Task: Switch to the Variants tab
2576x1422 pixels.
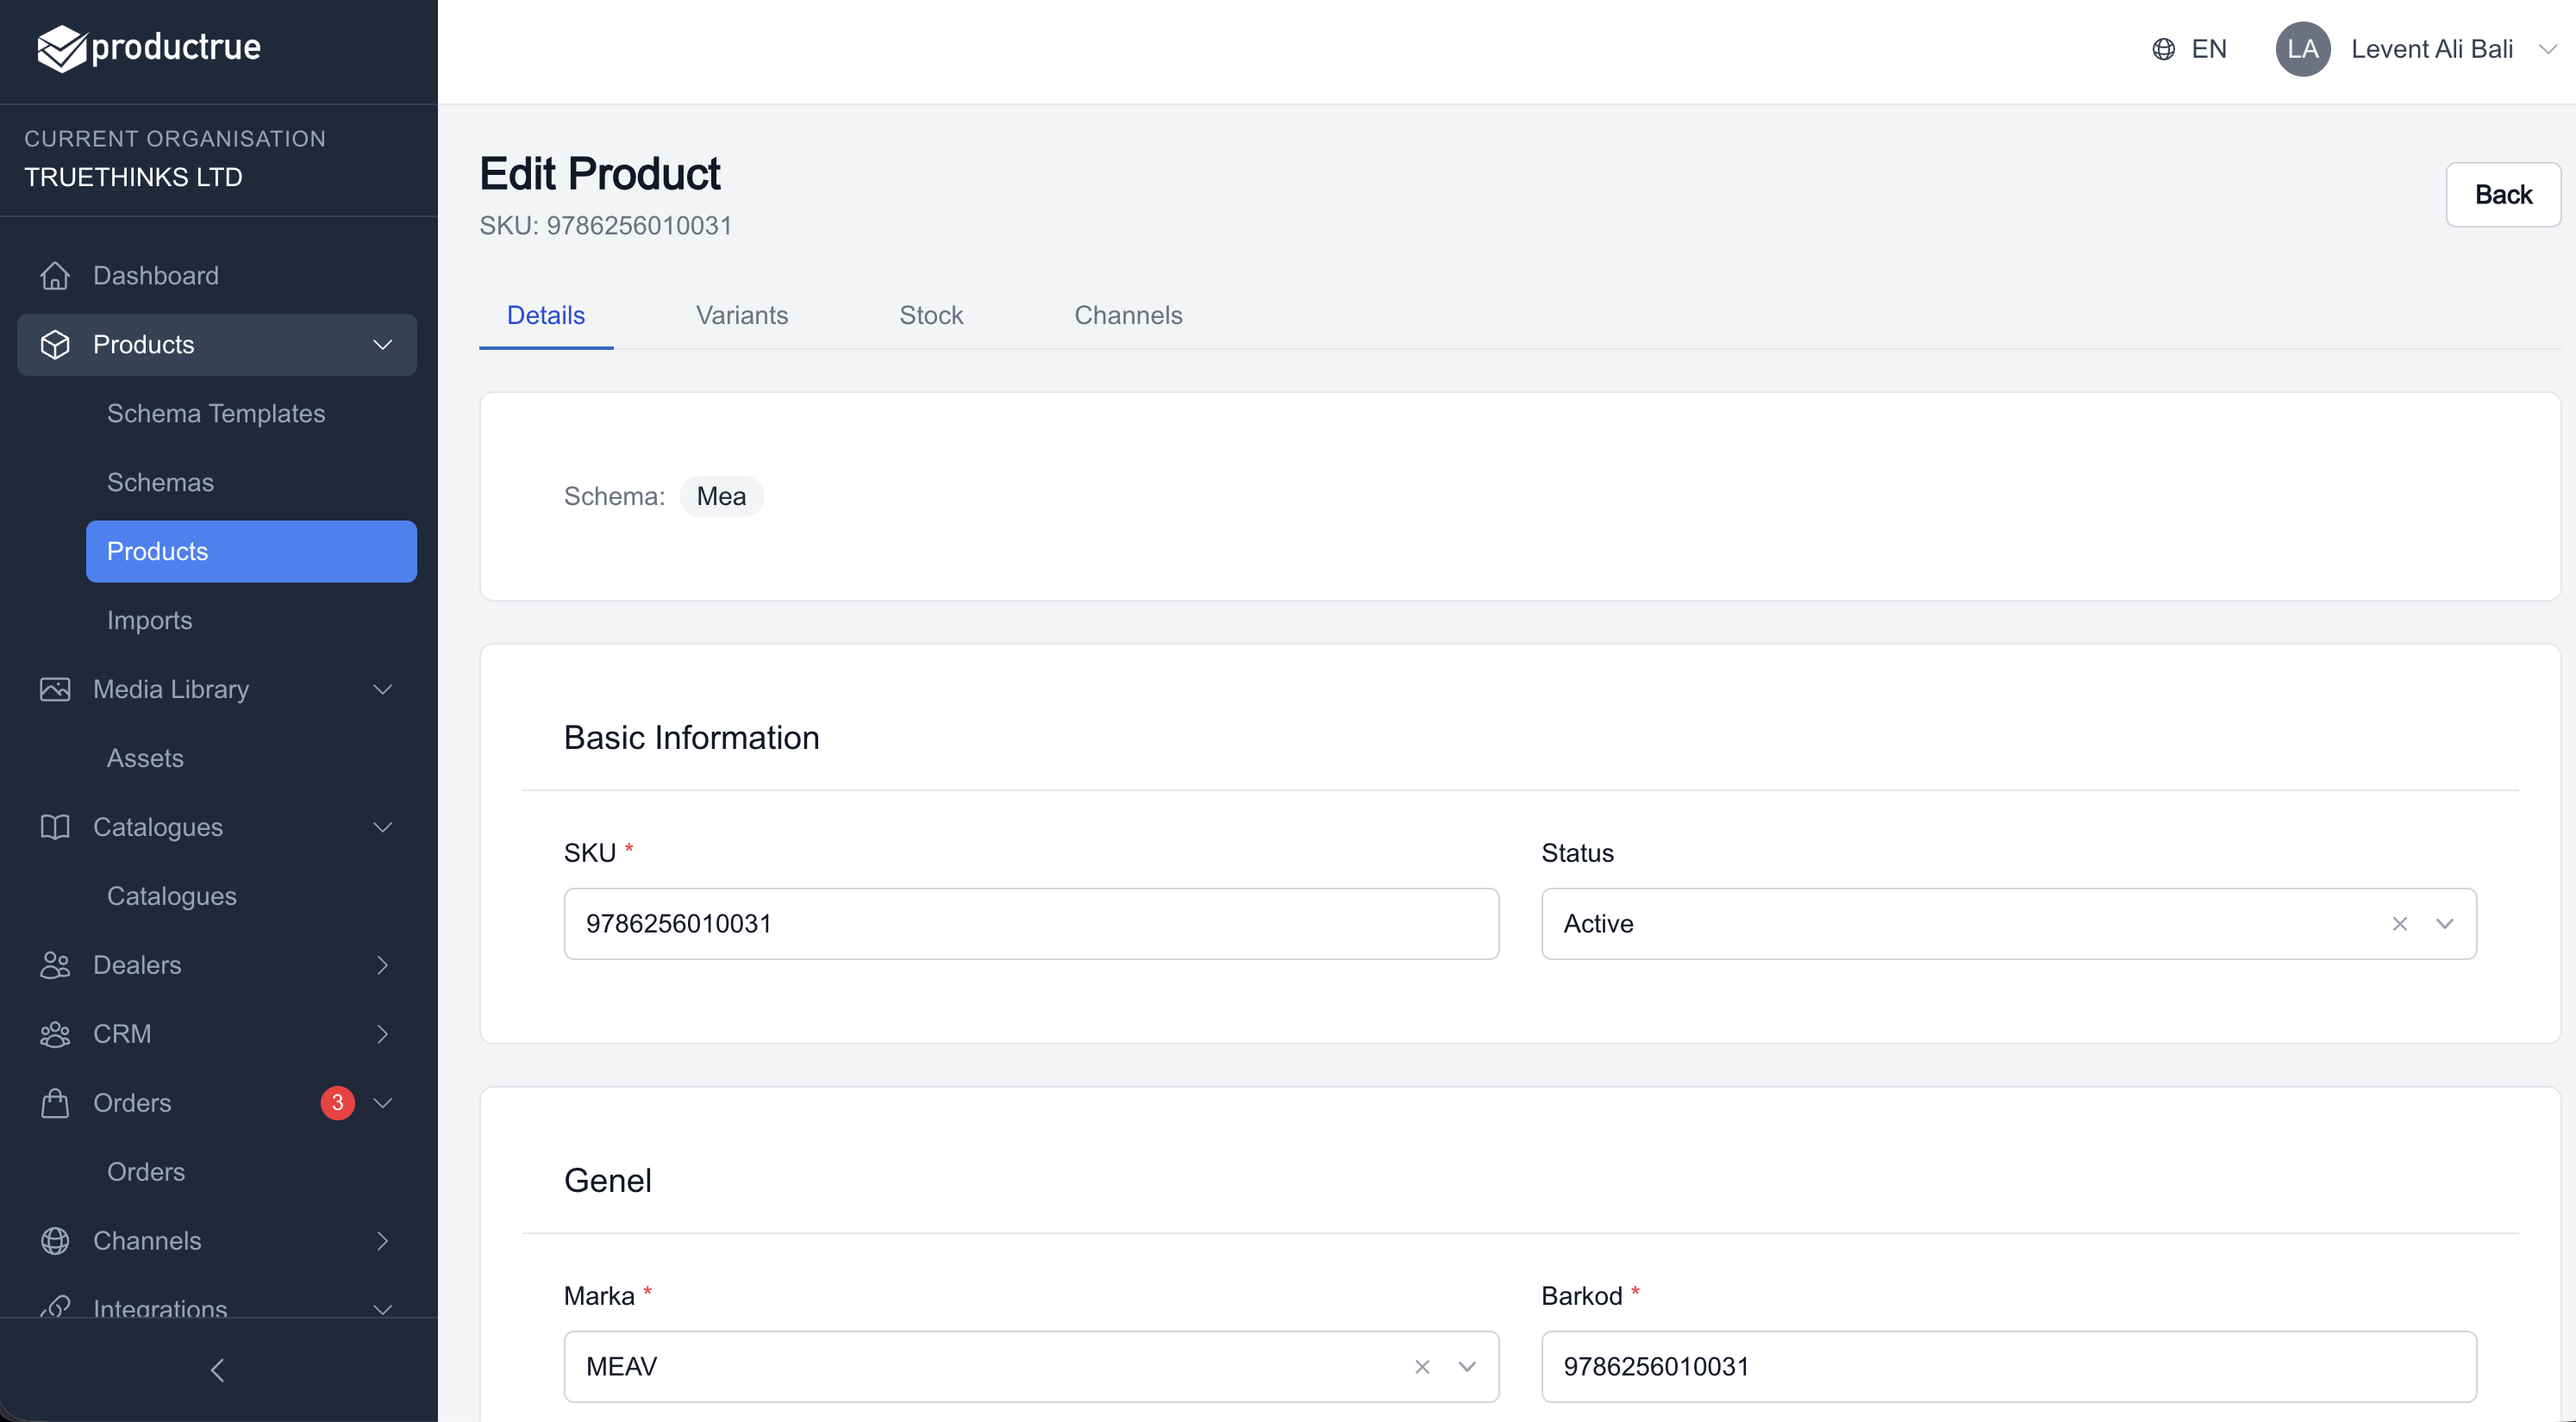Action: click(x=741, y=315)
